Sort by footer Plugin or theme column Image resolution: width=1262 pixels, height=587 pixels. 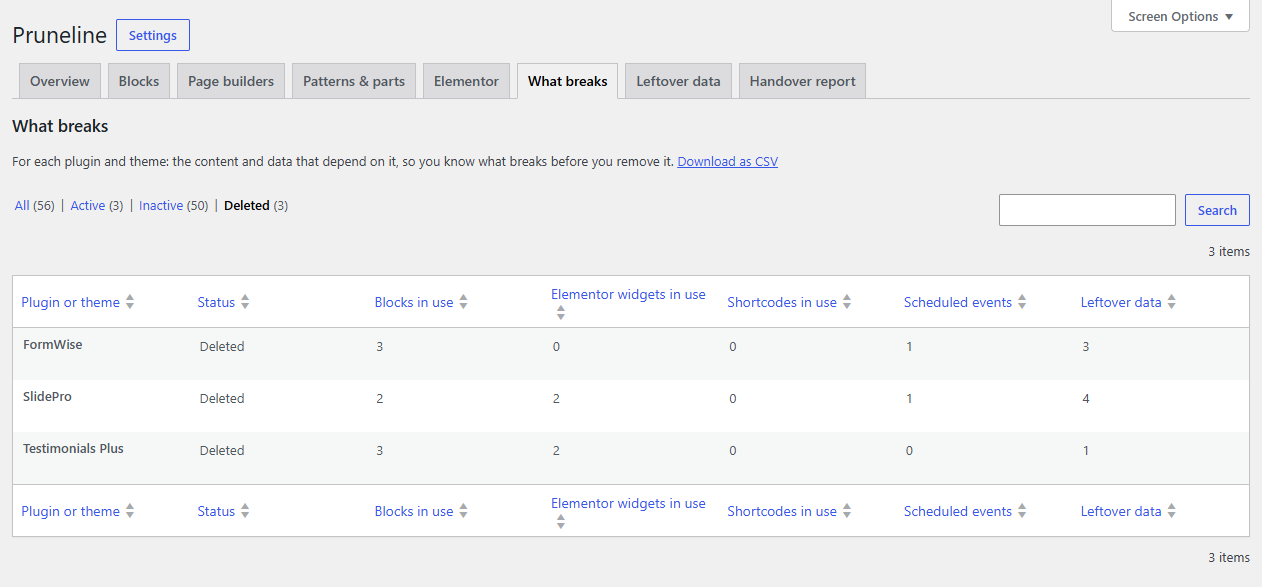(70, 511)
